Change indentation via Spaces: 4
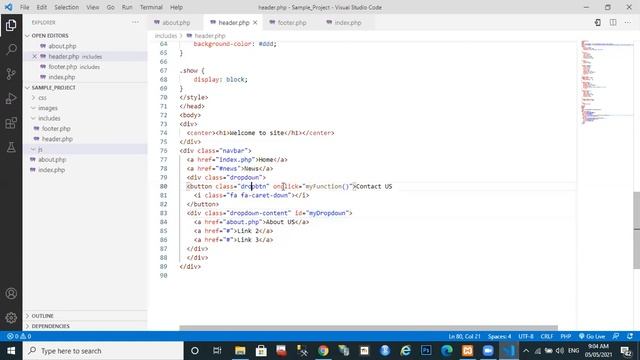Viewport: 640px width, 360px height. tap(500, 336)
